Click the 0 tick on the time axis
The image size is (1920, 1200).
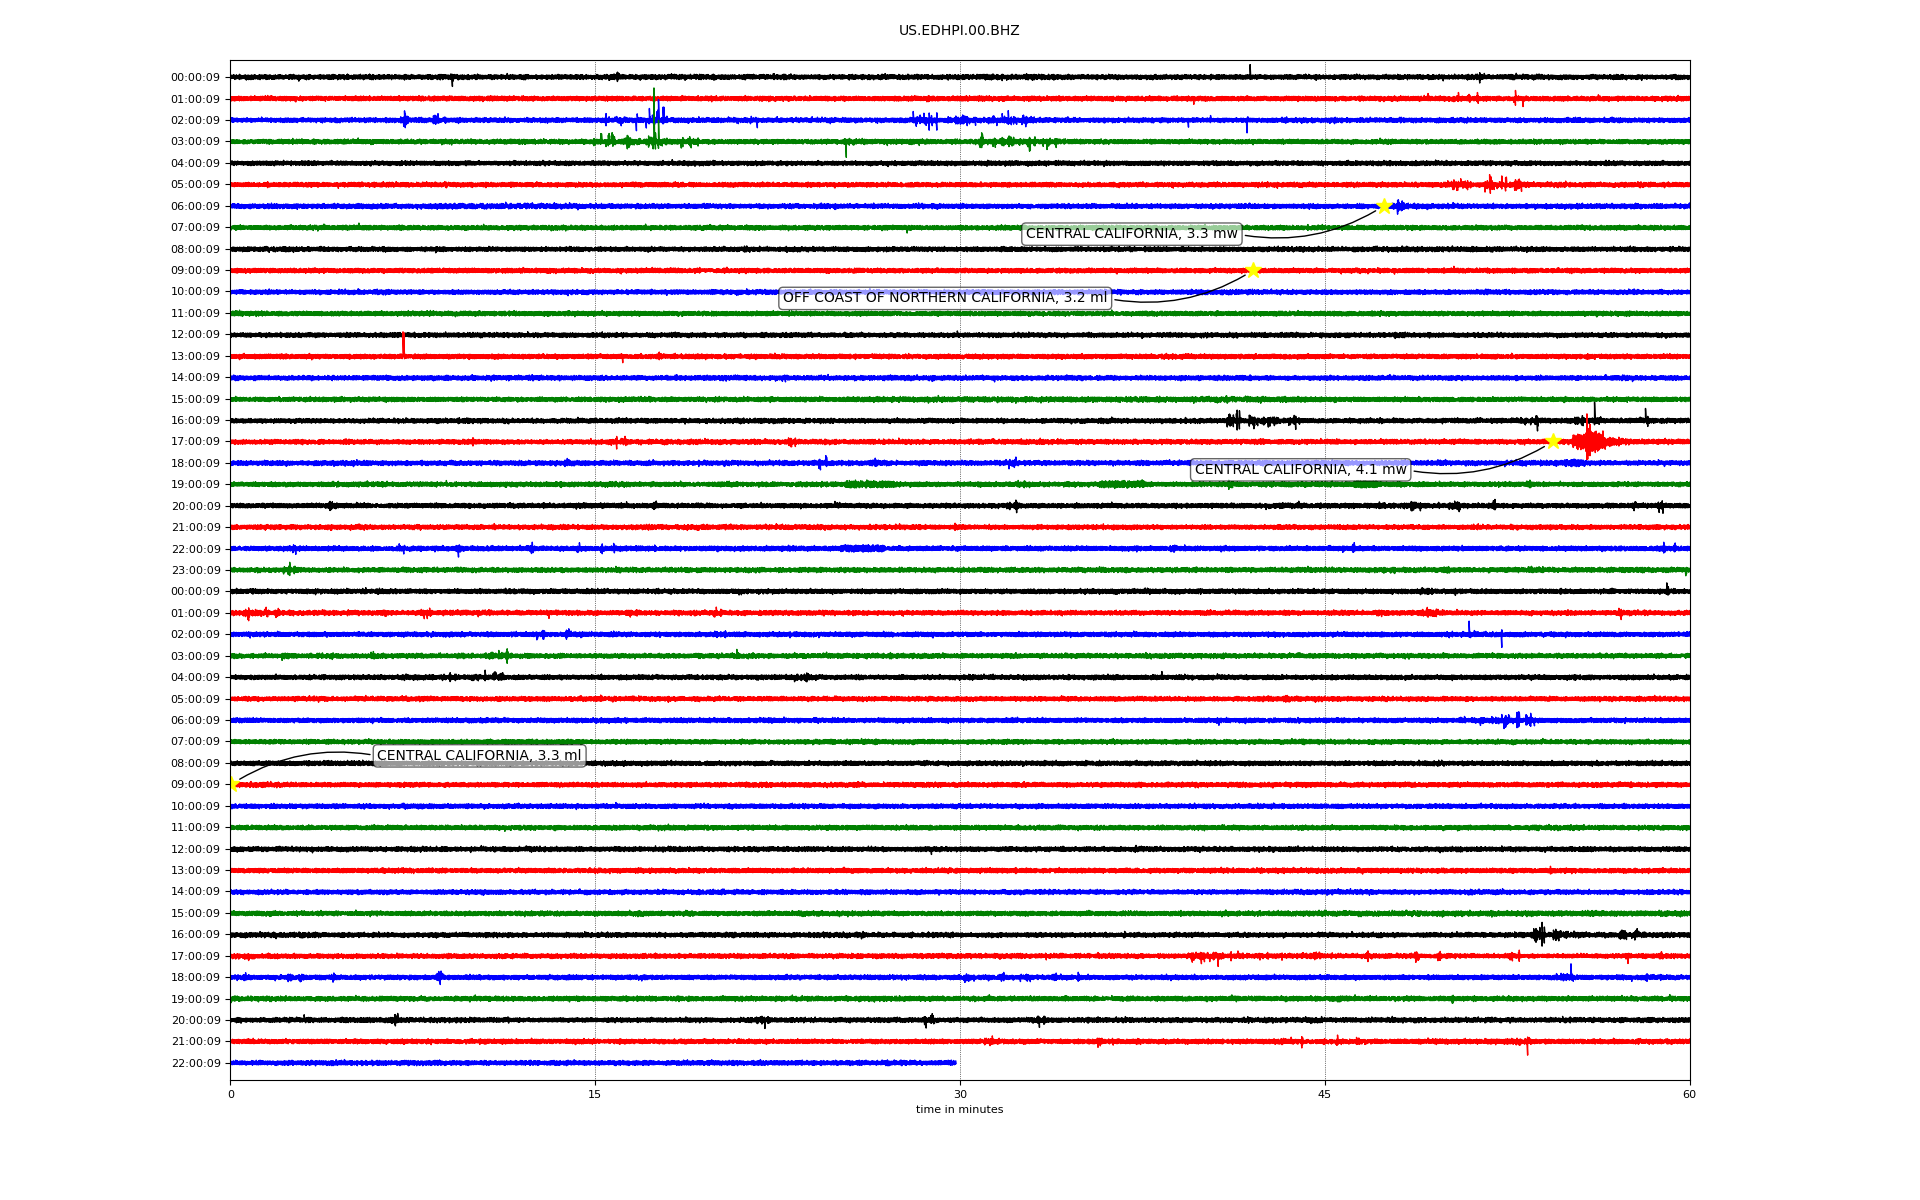coord(231,1094)
